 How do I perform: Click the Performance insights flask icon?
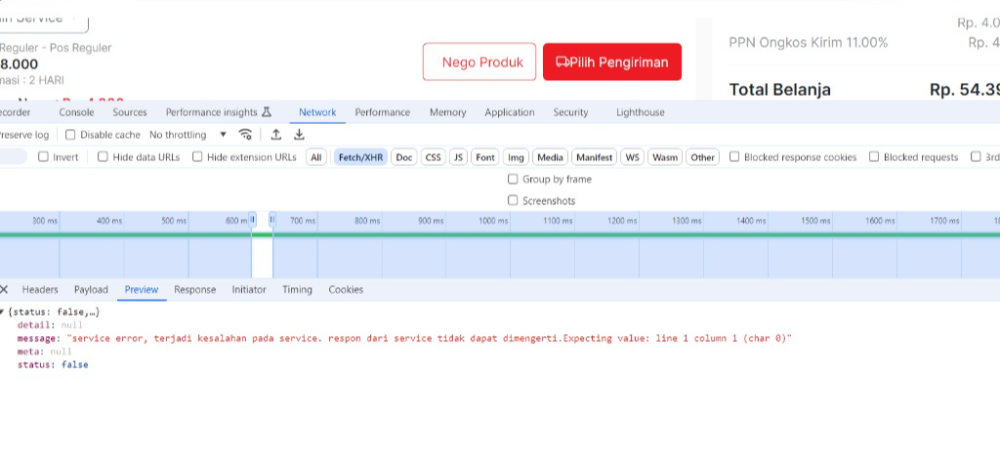[267, 112]
